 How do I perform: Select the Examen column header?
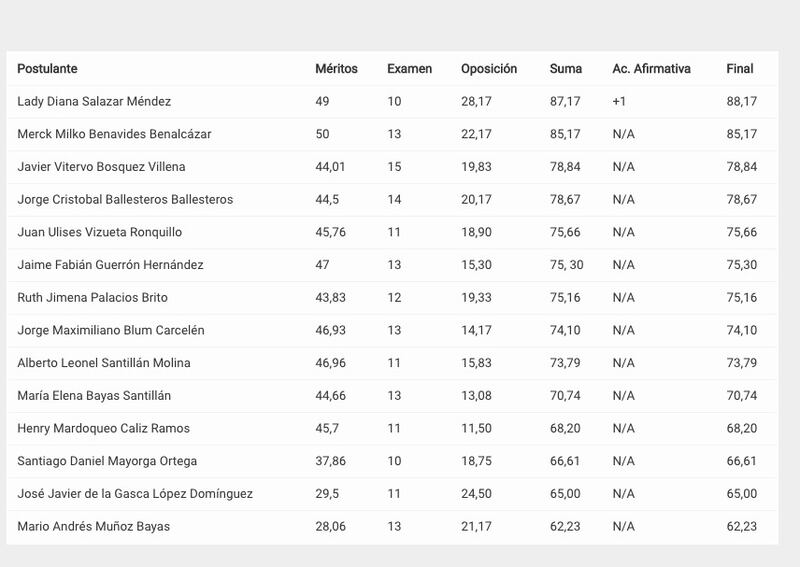(x=409, y=68)
